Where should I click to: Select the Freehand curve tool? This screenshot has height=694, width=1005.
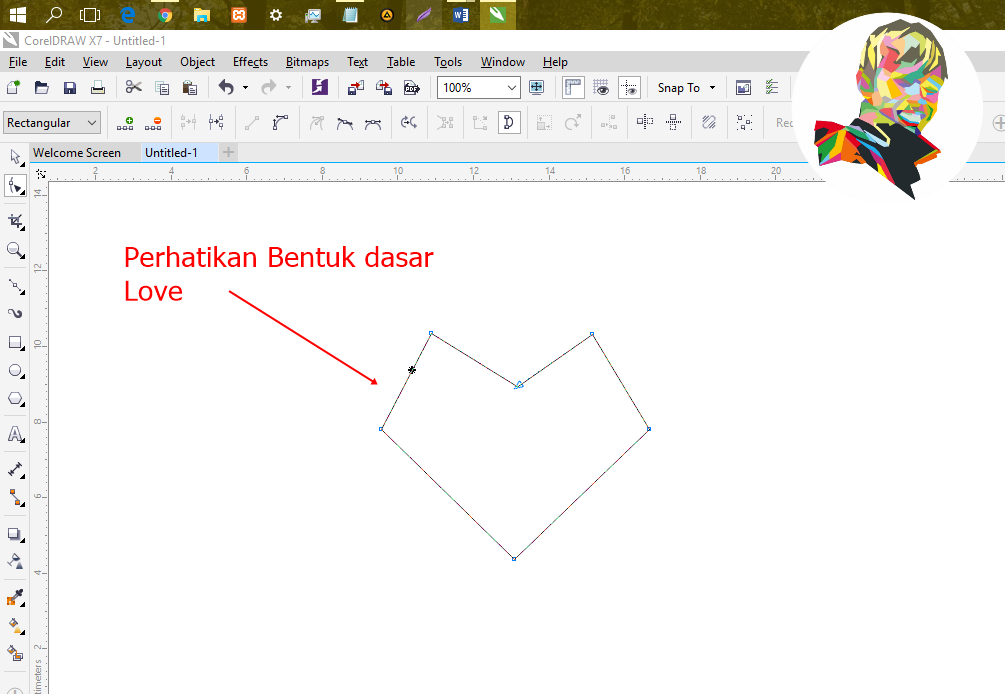coord(15,287)
